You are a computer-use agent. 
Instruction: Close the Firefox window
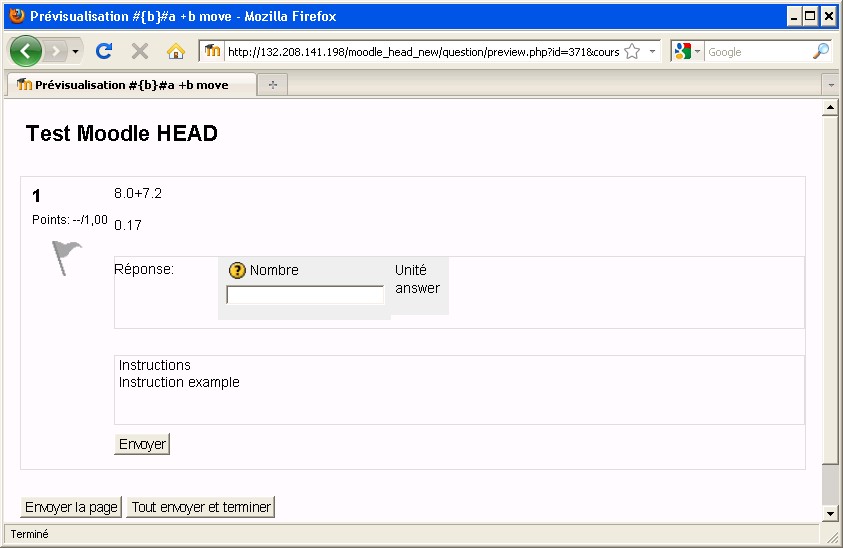(x=829, y=17)
